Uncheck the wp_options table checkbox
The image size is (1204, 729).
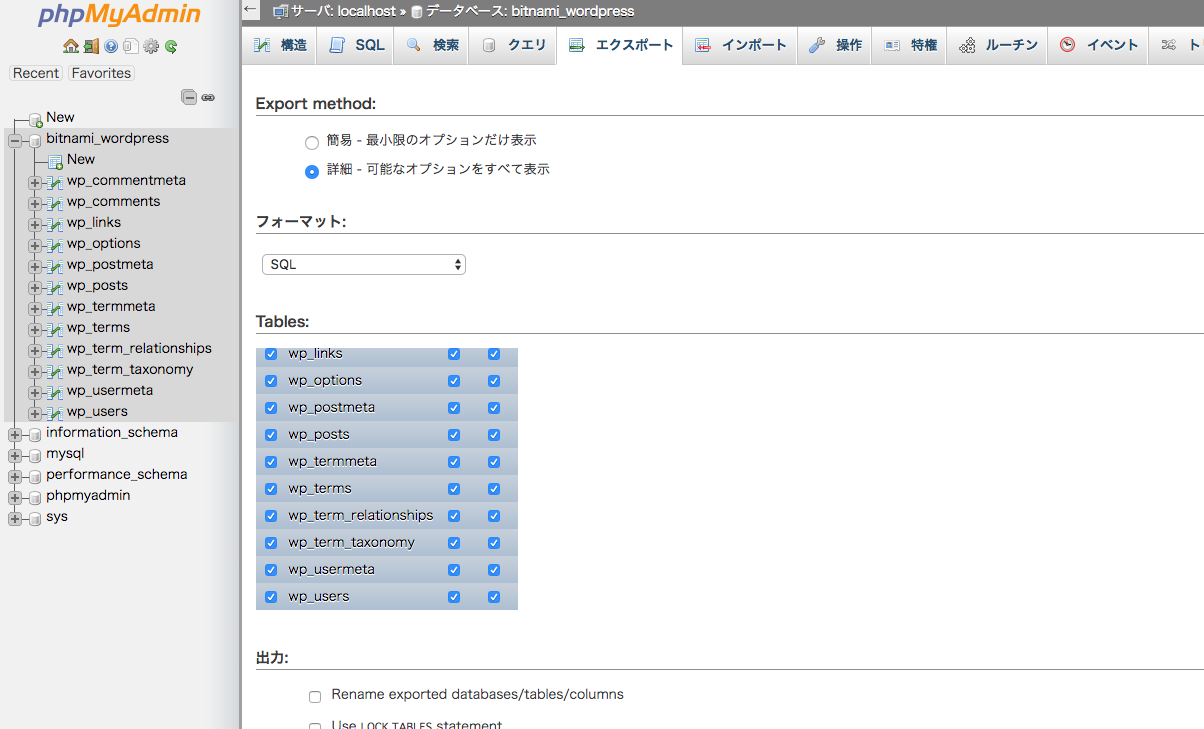[271, 381]
